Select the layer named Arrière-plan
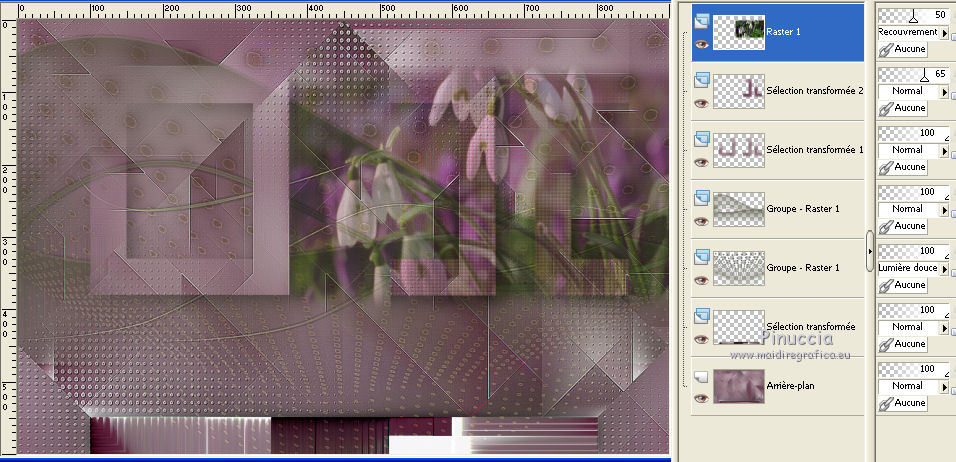This screenshot has height=462, width=956. tap(790, 386)
